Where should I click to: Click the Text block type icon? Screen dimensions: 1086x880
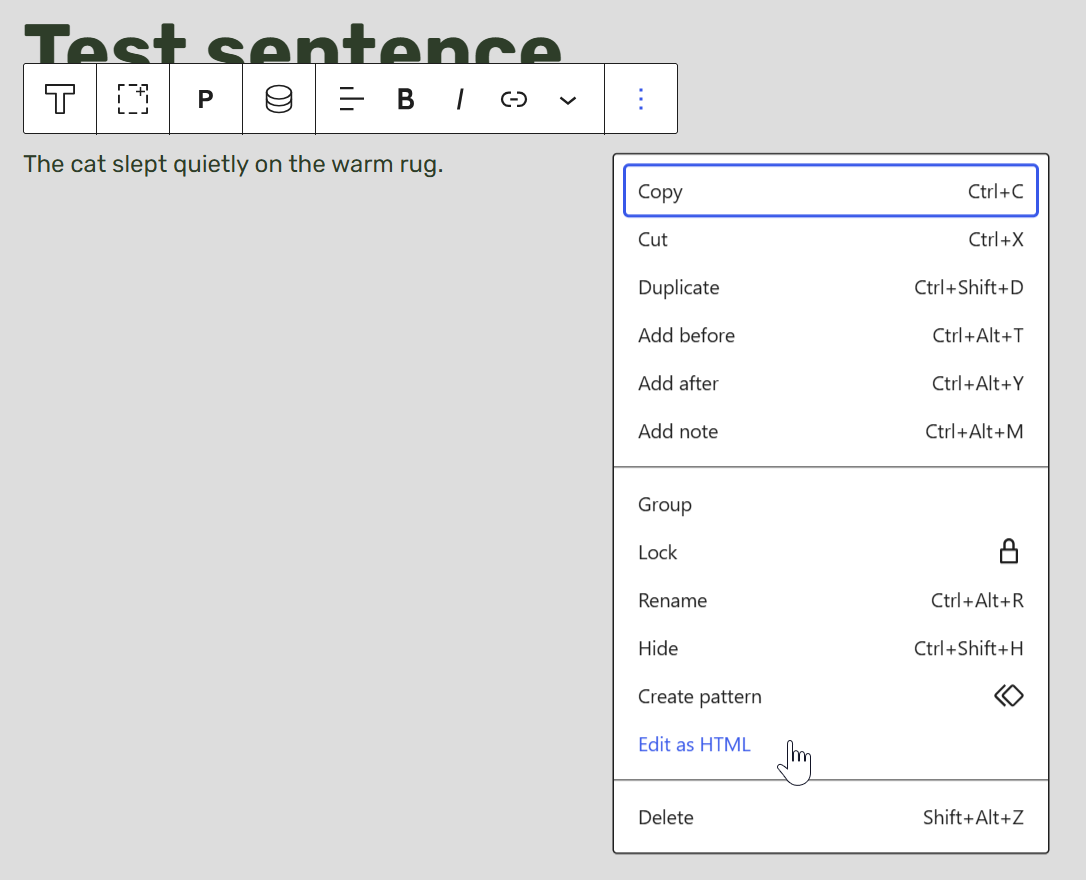[60, 99]
